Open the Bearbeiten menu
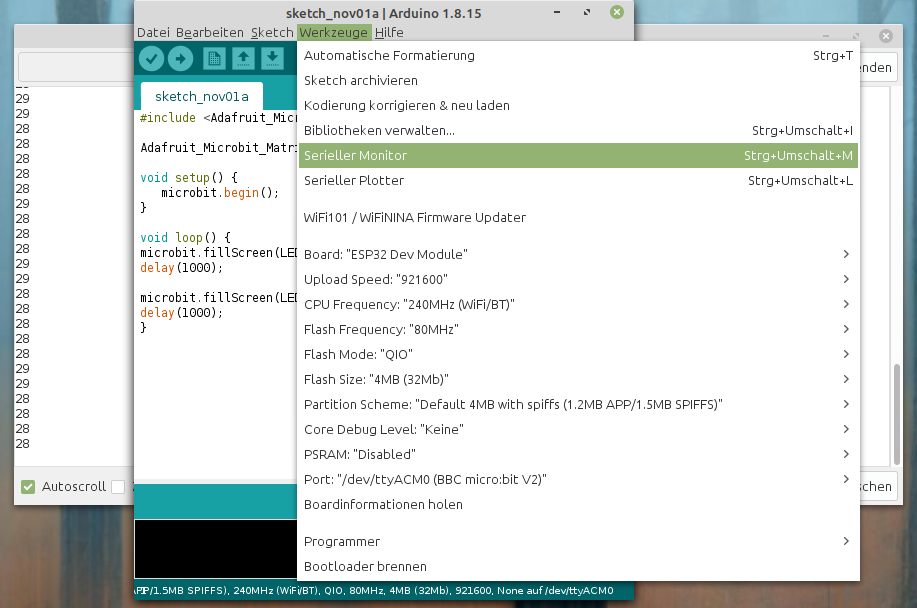This screenshot has width=917, height=608. (209, 33)
